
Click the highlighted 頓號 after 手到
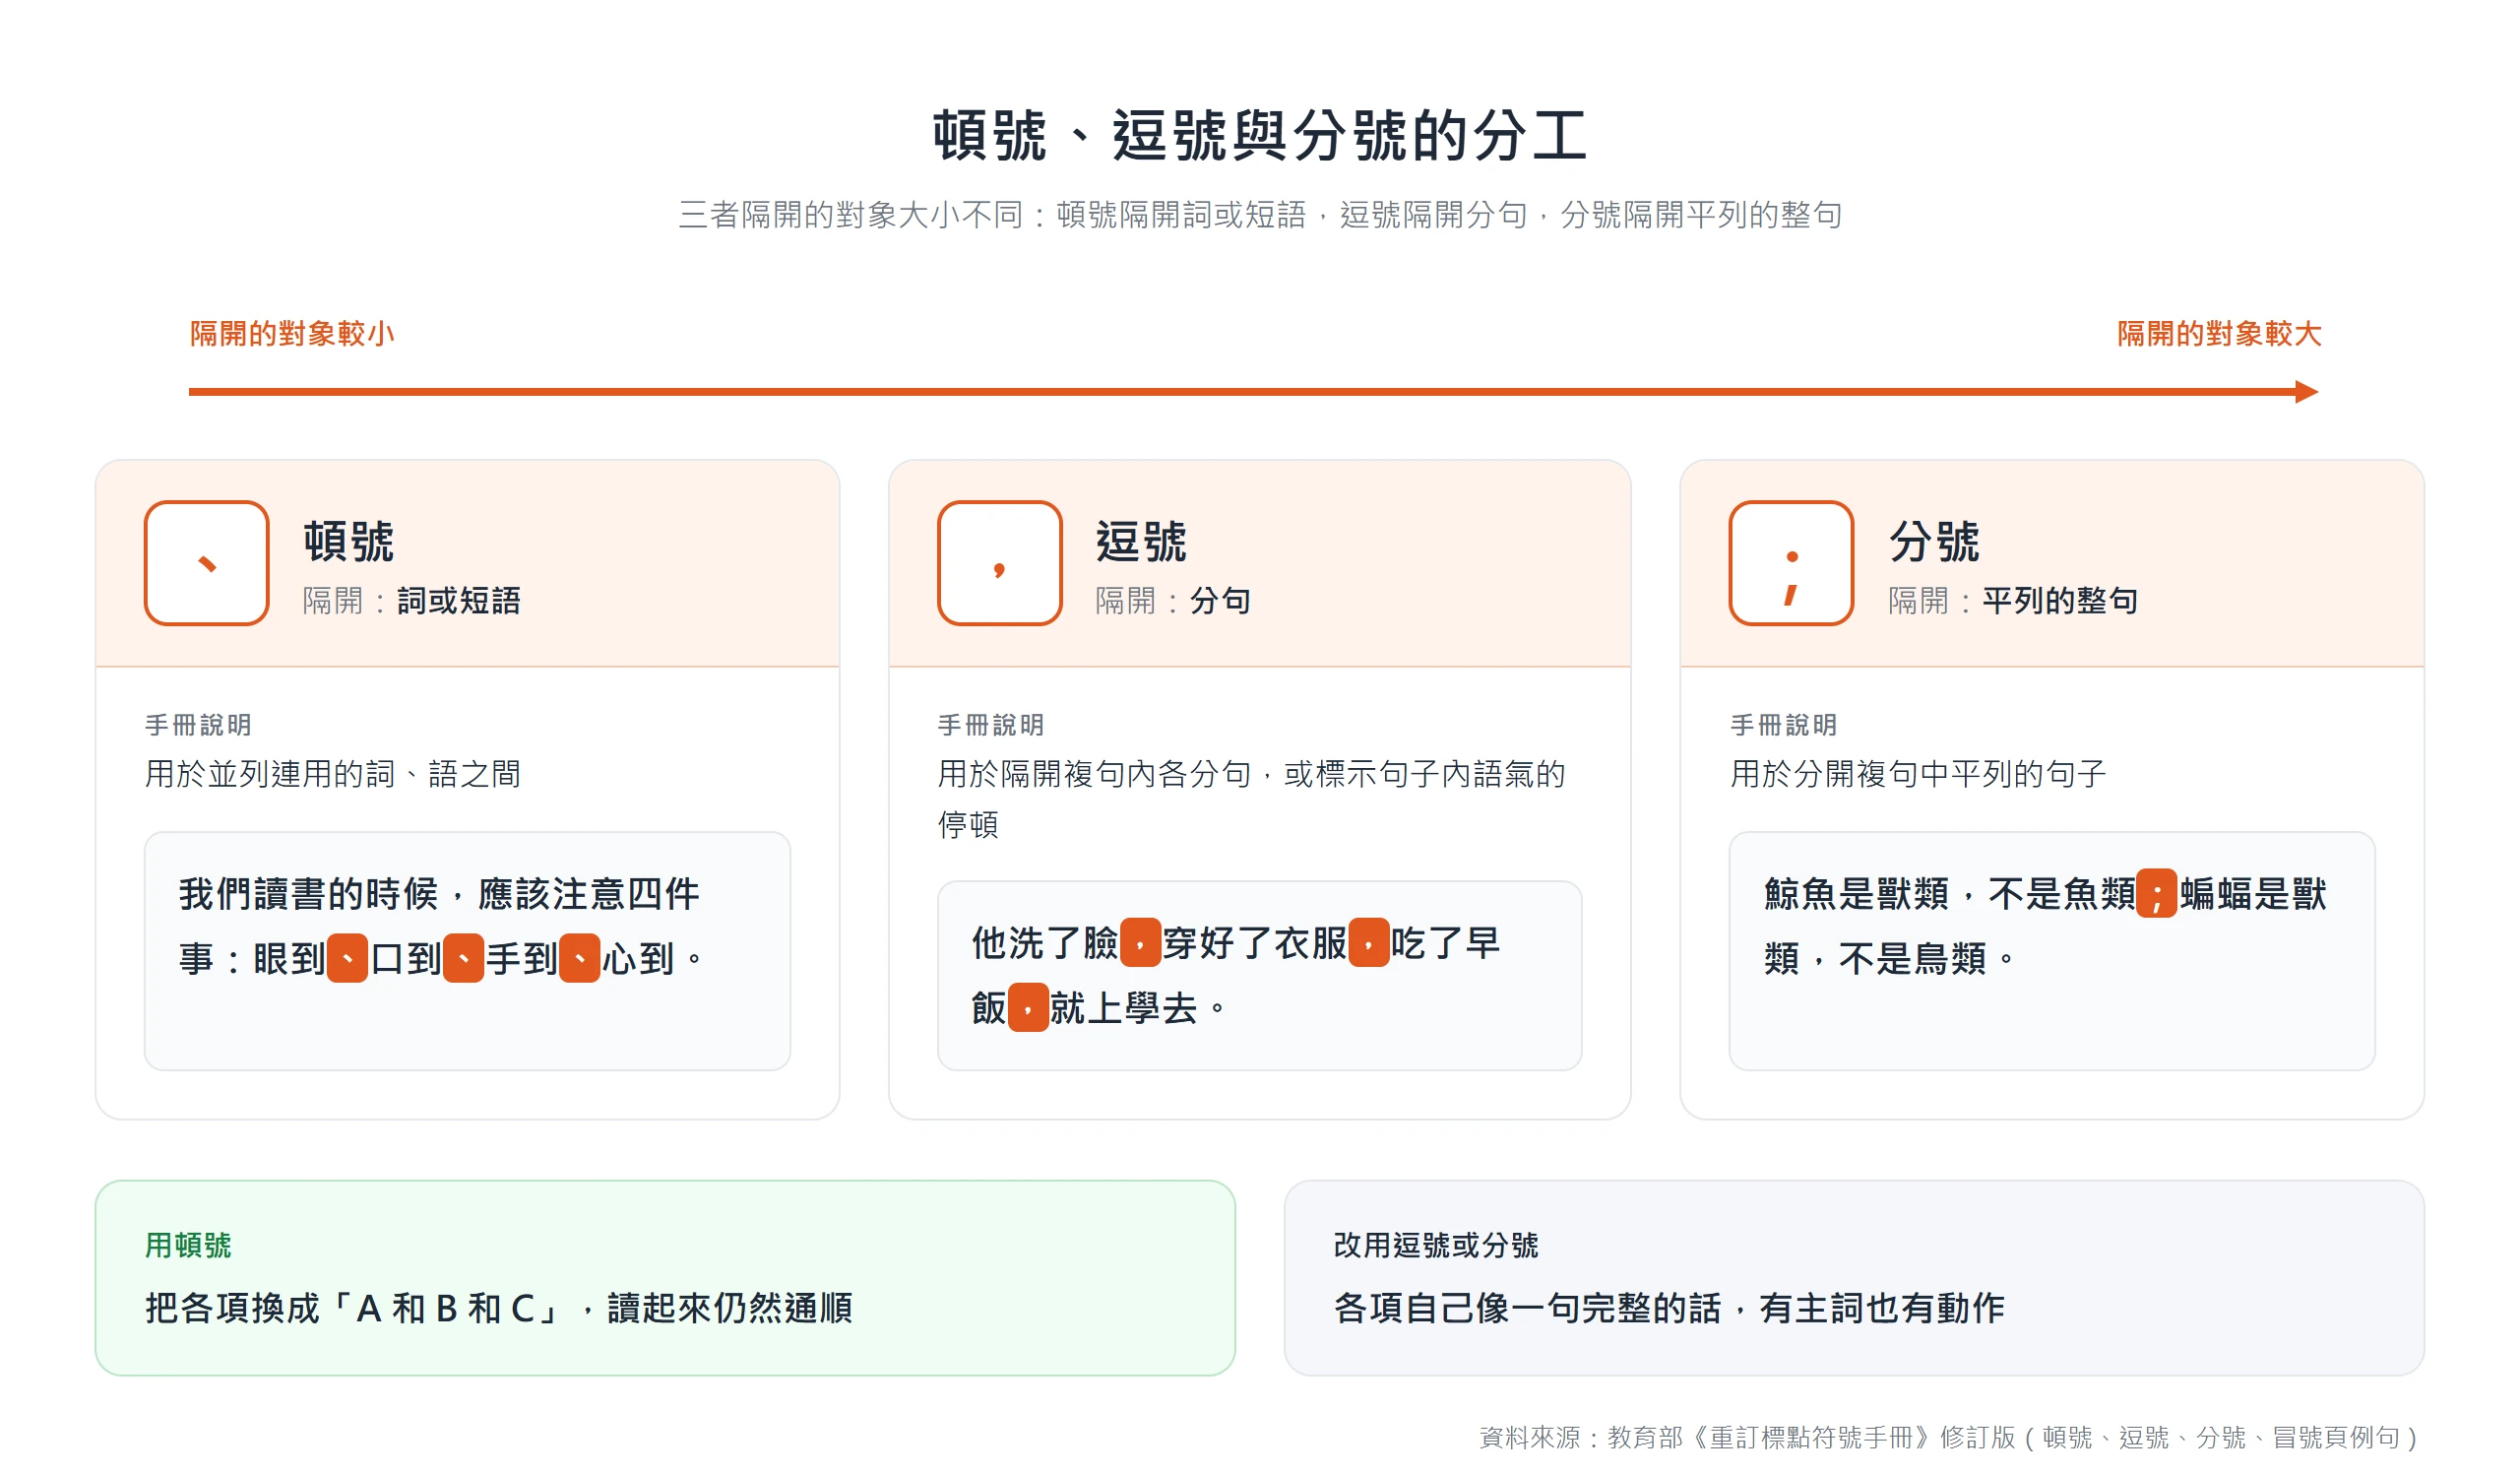(x=580, y=958)
